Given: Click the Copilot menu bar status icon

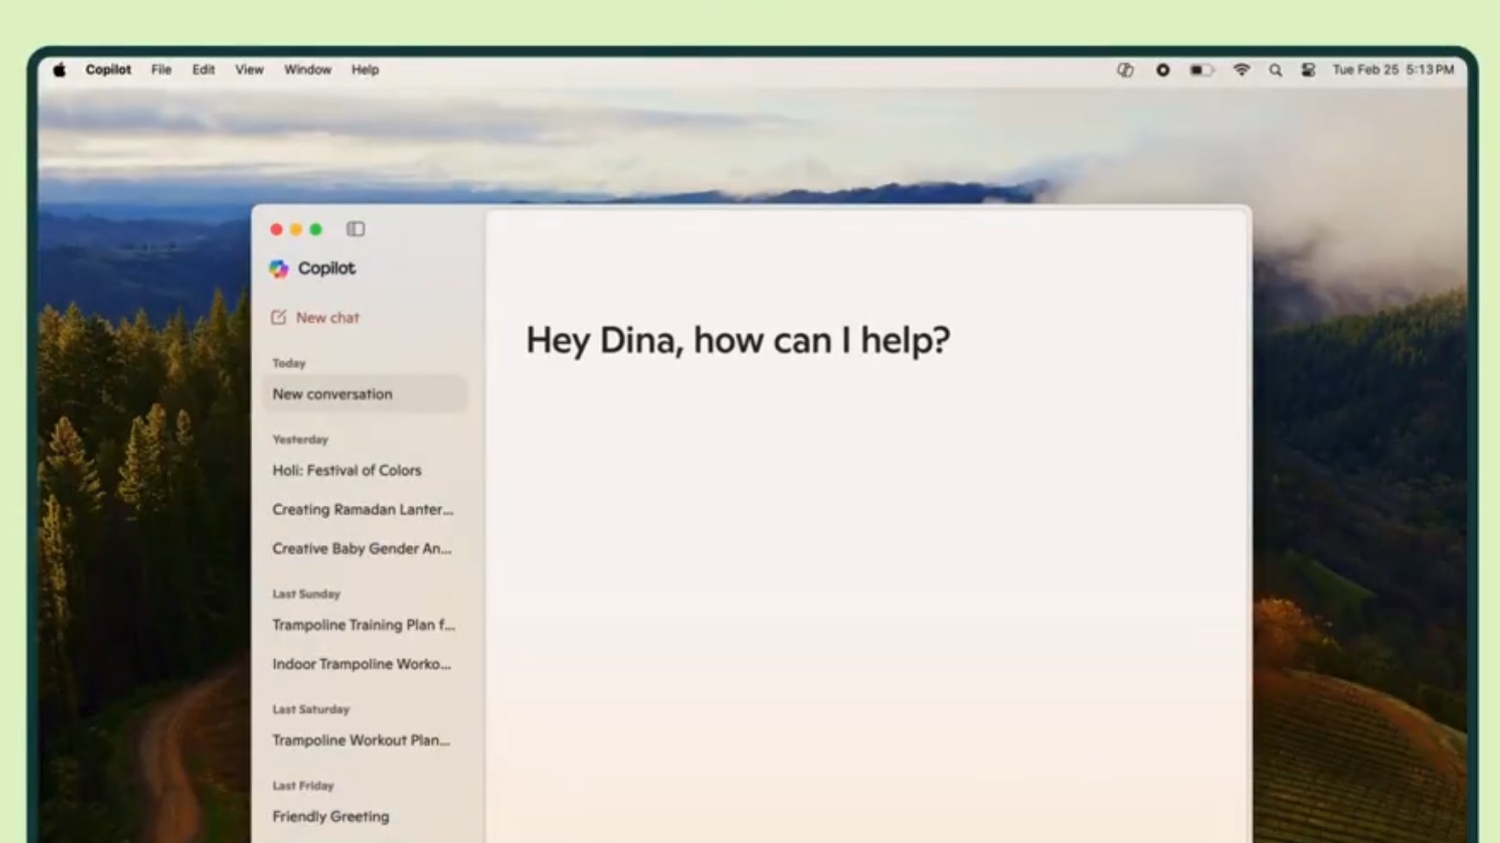Looking at the screenshot, I should 1125,70.
